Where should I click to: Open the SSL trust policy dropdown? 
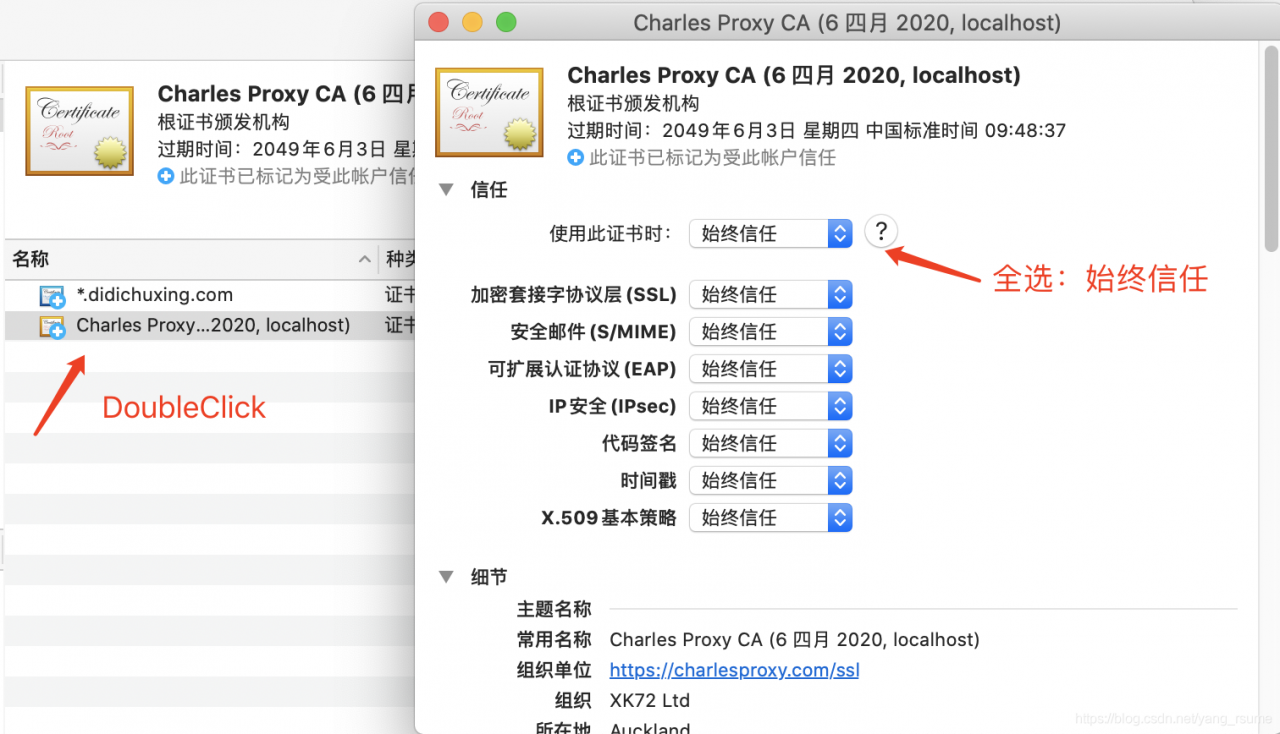coord(771,294)
